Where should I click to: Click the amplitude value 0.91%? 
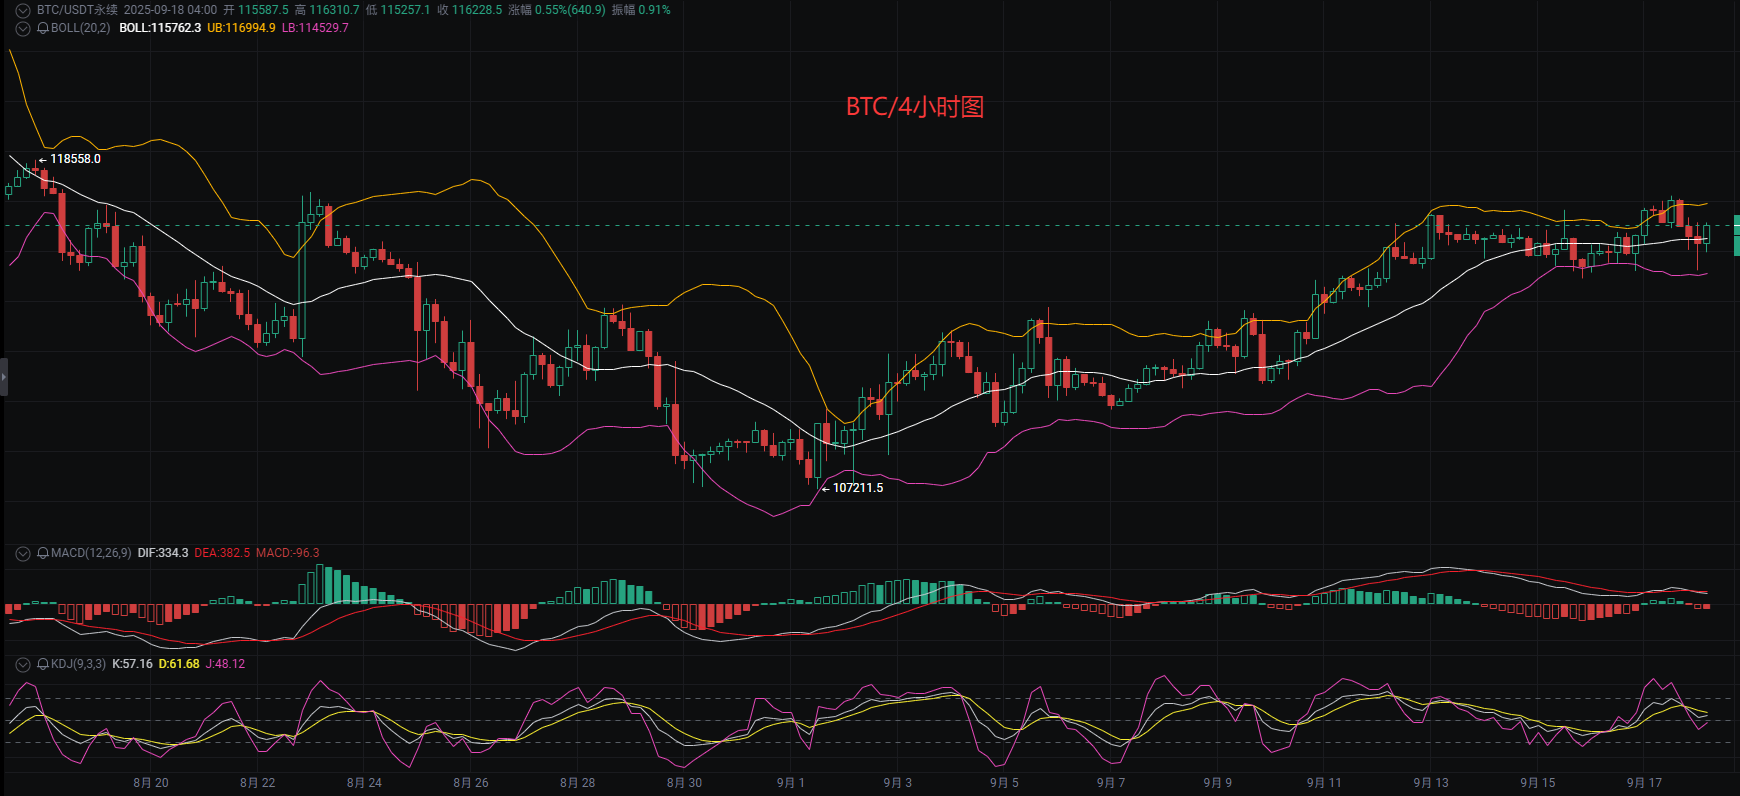click(655, 10)
